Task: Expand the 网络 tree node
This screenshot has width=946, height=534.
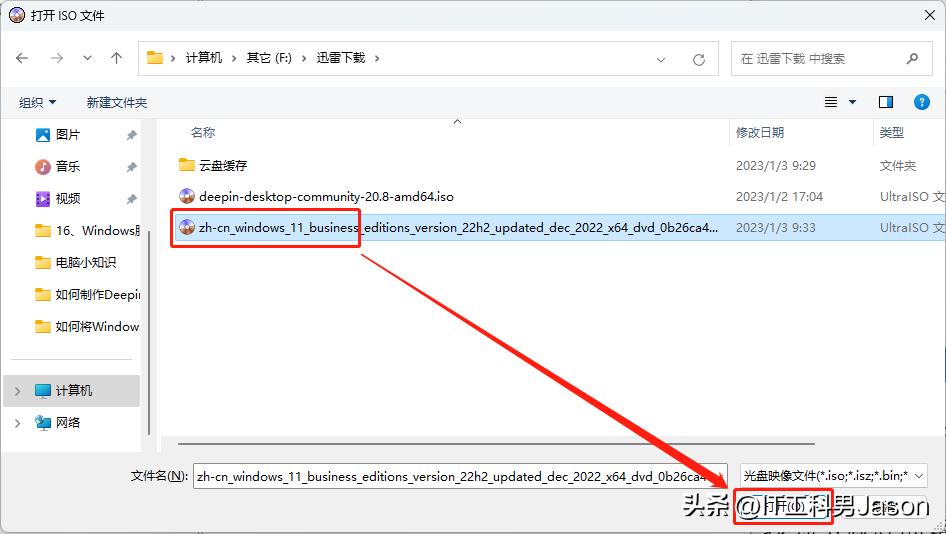Action: coord(17,423)
